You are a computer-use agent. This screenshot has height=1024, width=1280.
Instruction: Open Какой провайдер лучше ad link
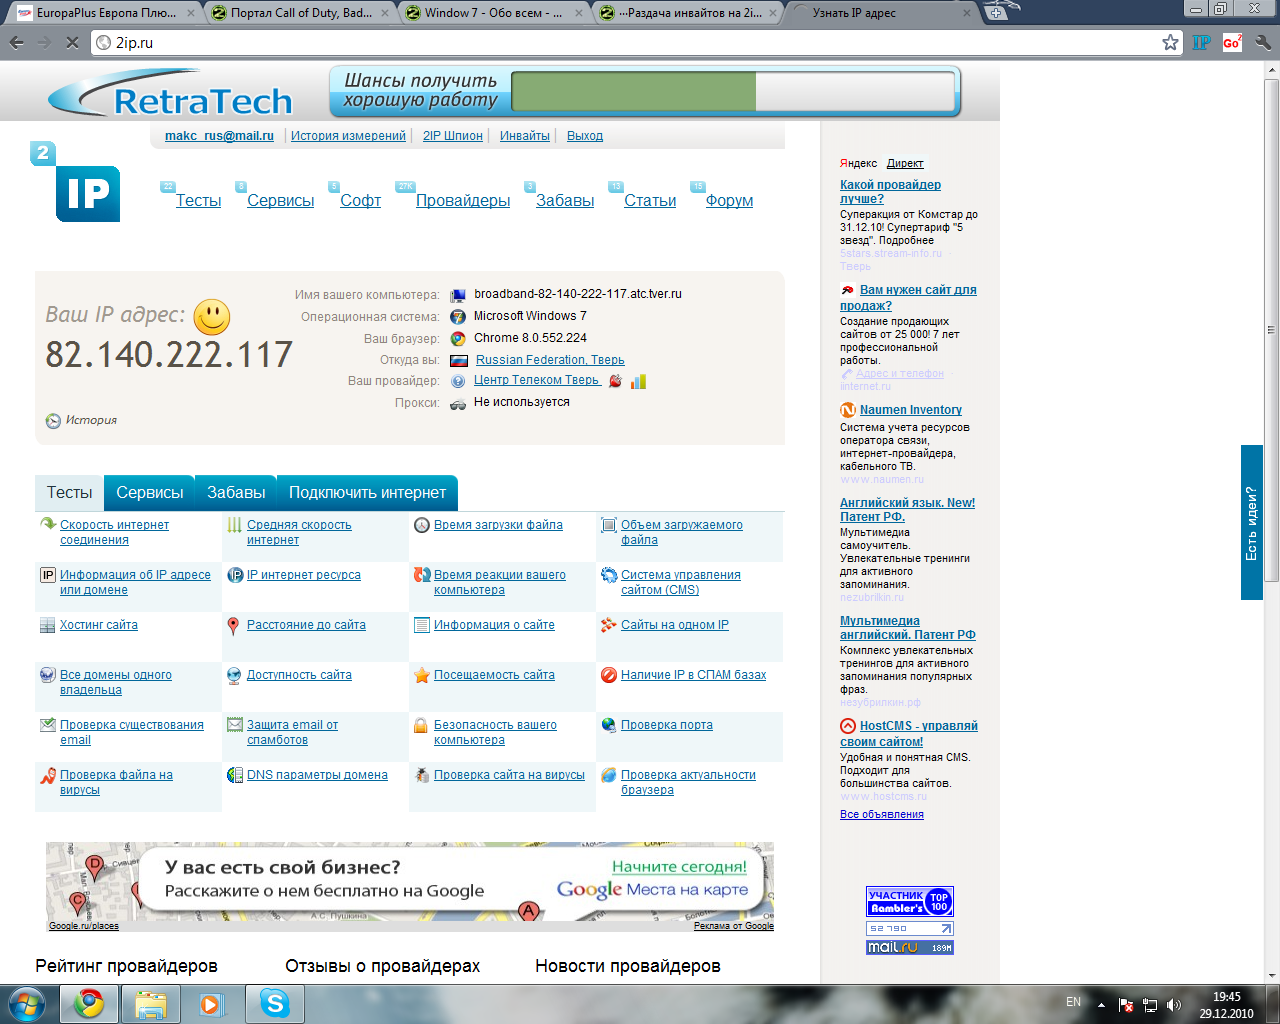(x=890, y=192)
